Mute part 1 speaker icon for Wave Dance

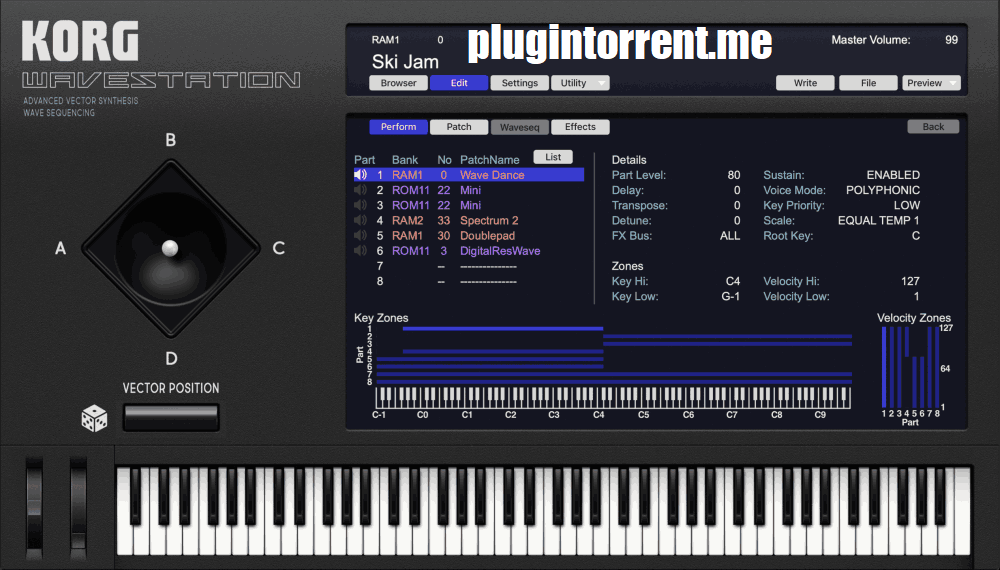point(361,175)
